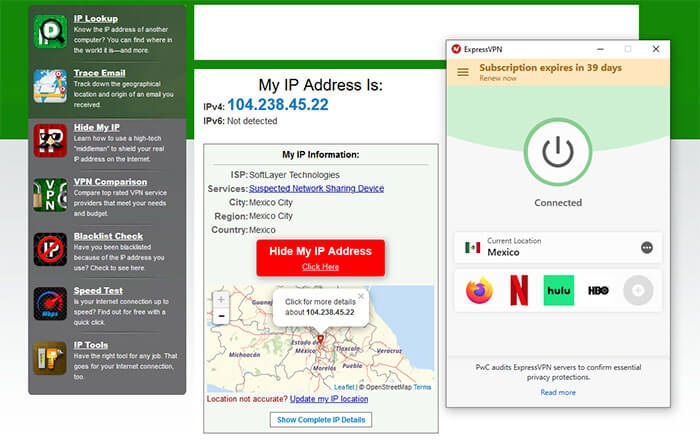Zoom out on the map
The height and width of the screenshot is (442, 700).
[x=221, y=316]
